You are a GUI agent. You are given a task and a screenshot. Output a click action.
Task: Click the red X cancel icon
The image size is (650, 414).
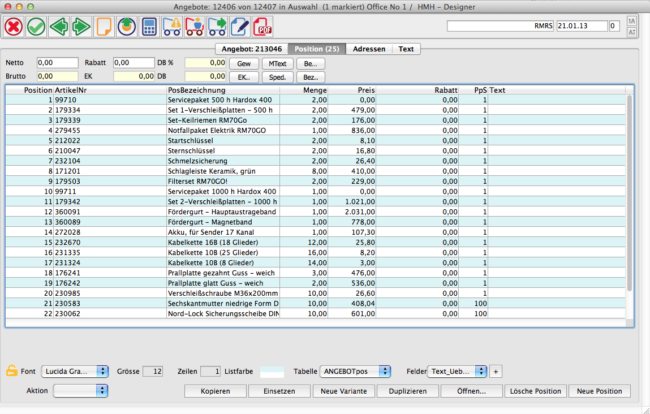(x=13, y=27)
